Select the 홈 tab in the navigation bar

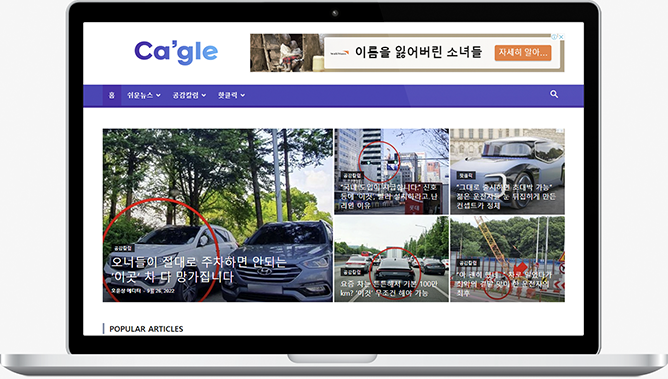coord(112,95)
